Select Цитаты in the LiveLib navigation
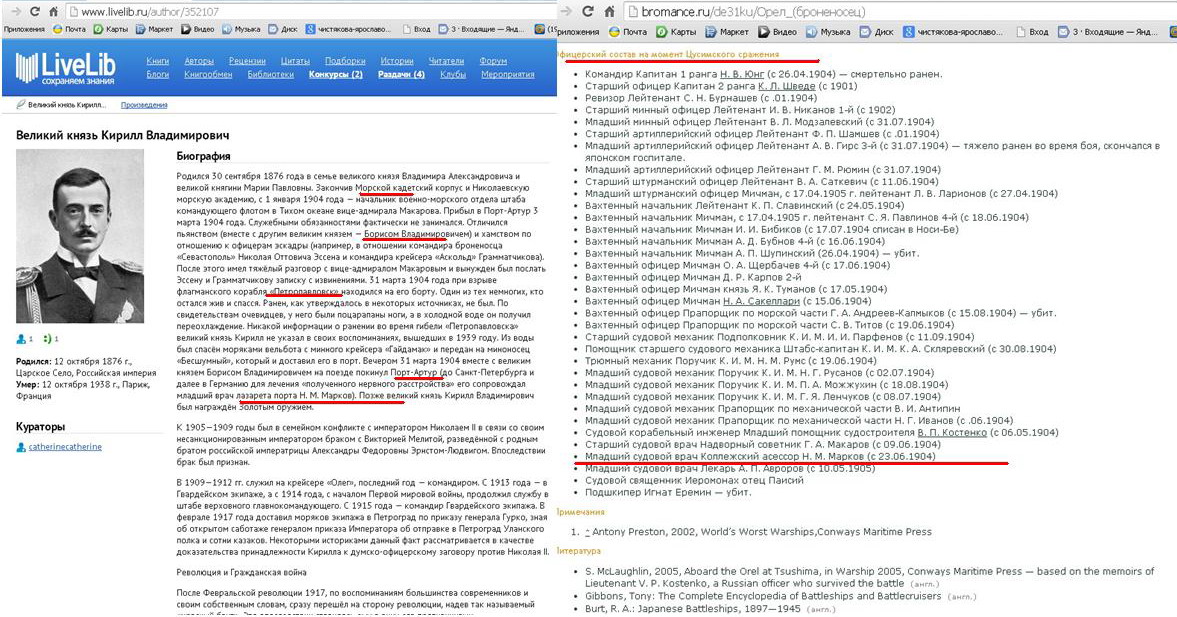 click(295, 61)
